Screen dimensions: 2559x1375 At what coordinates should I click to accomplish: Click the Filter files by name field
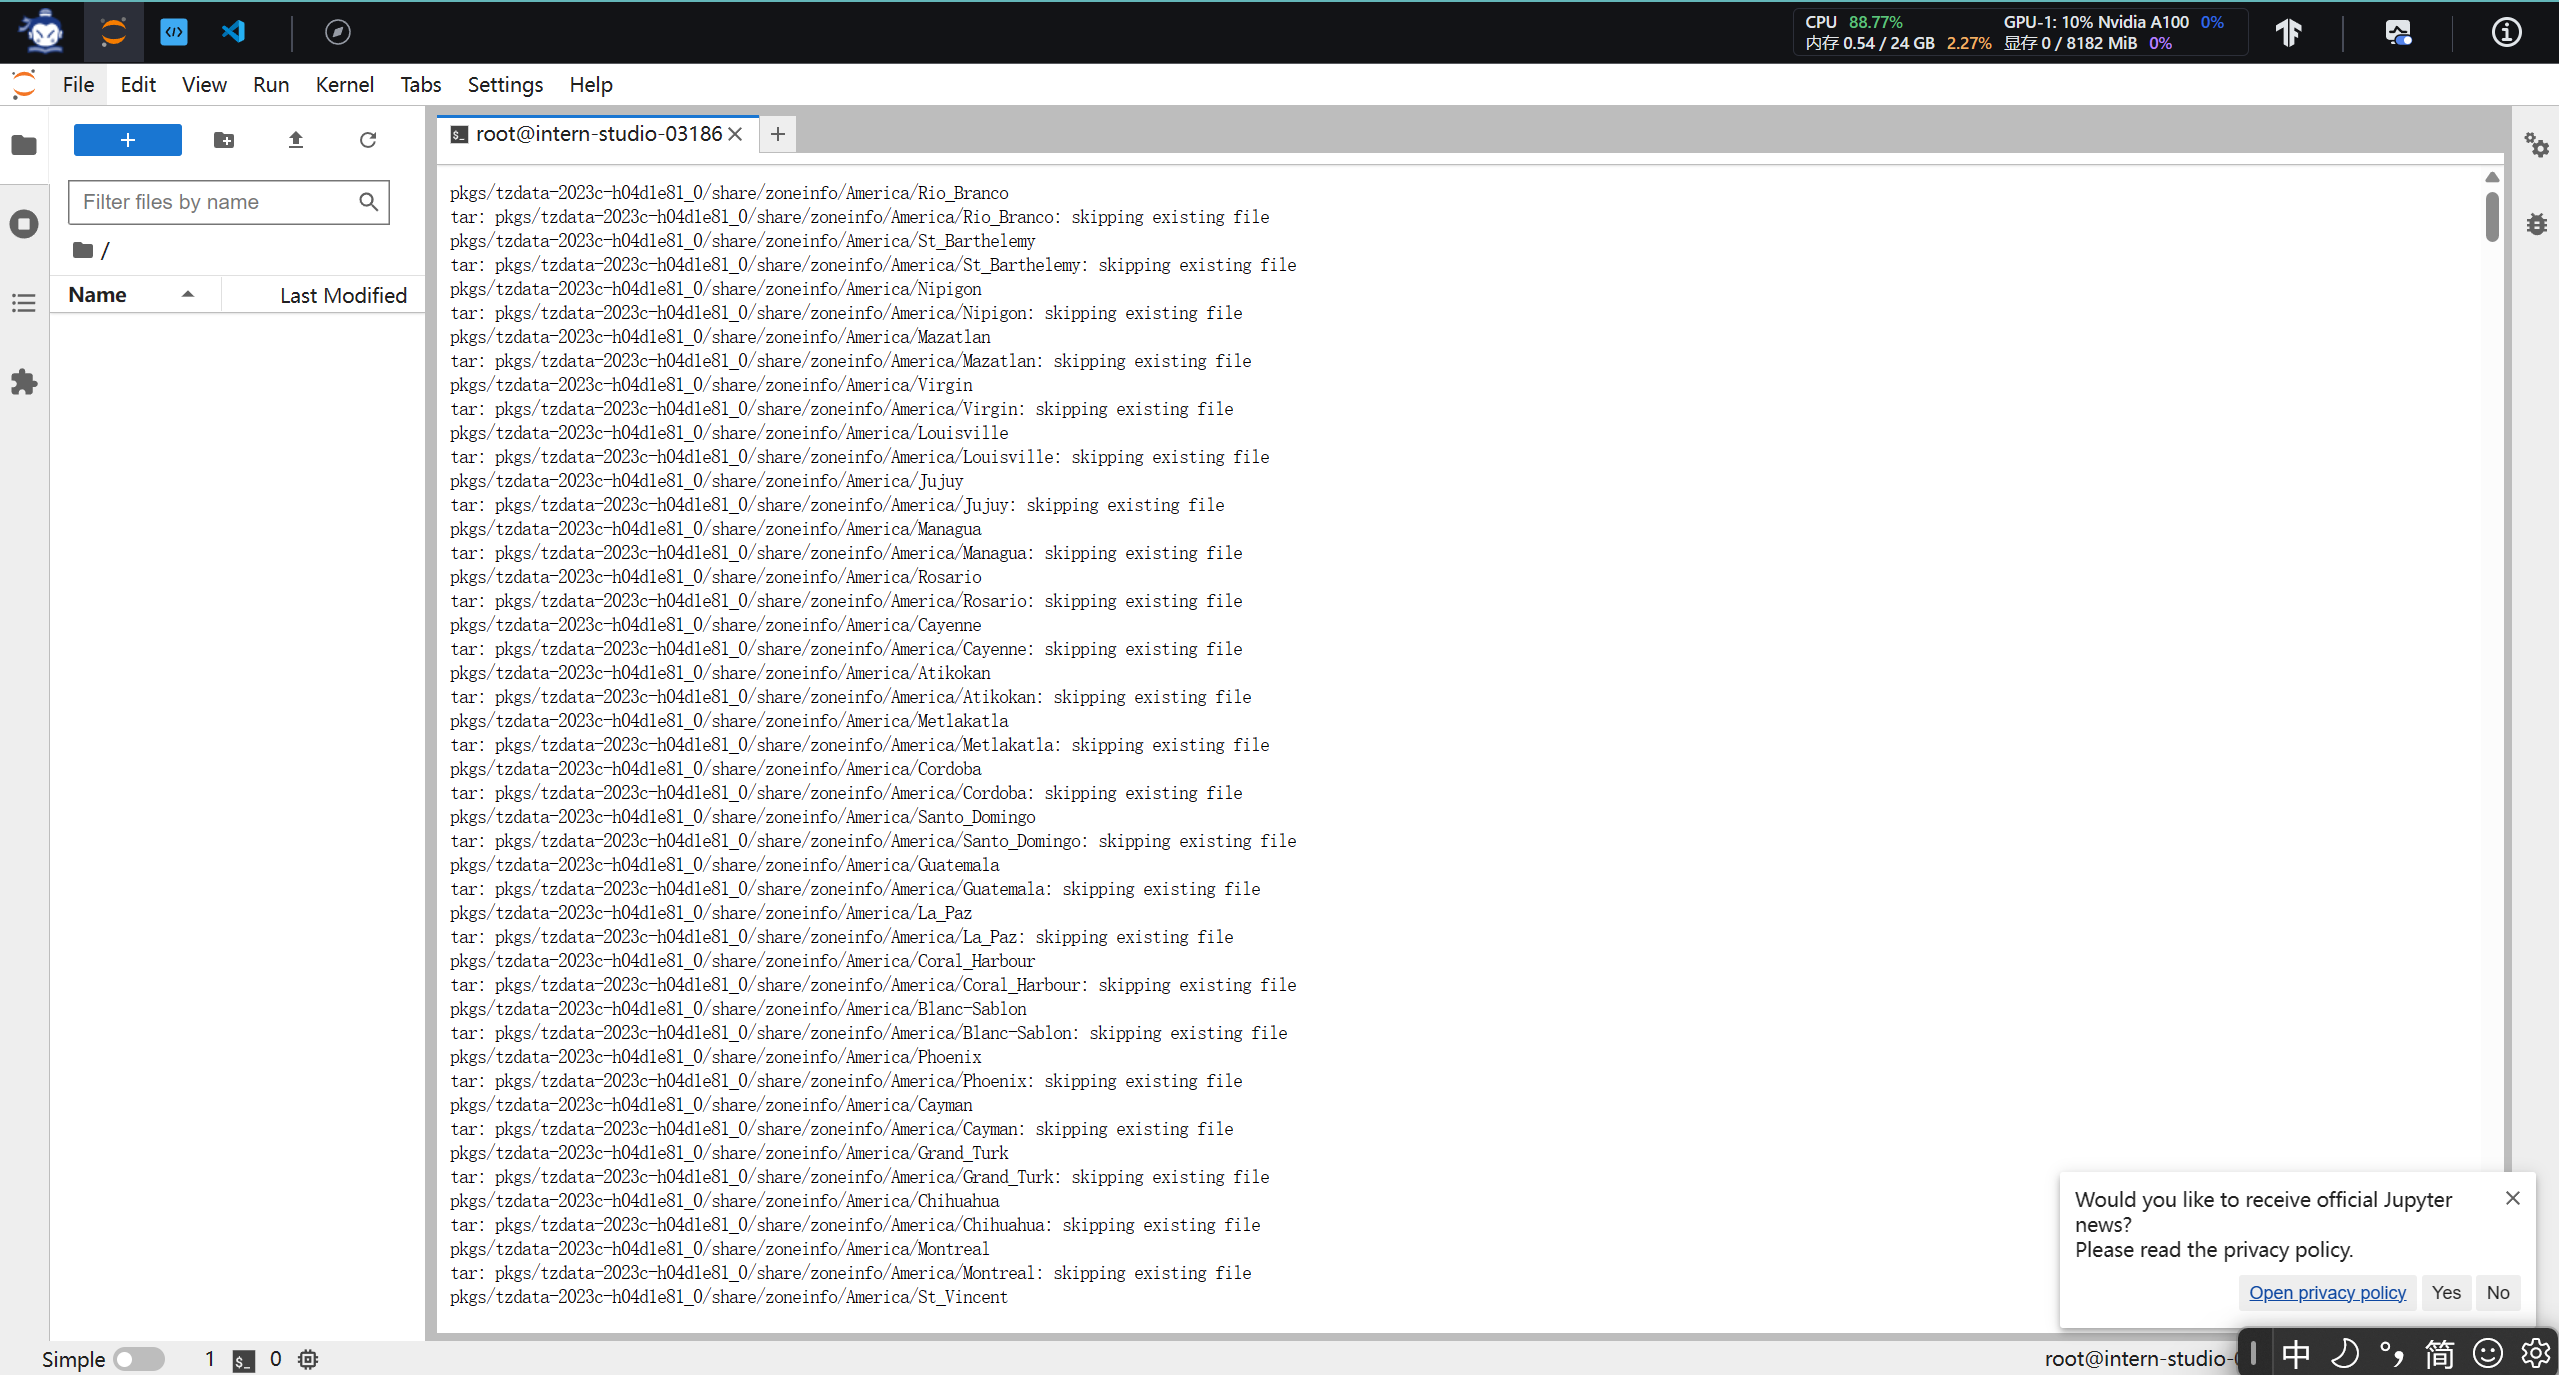[228, 202]
